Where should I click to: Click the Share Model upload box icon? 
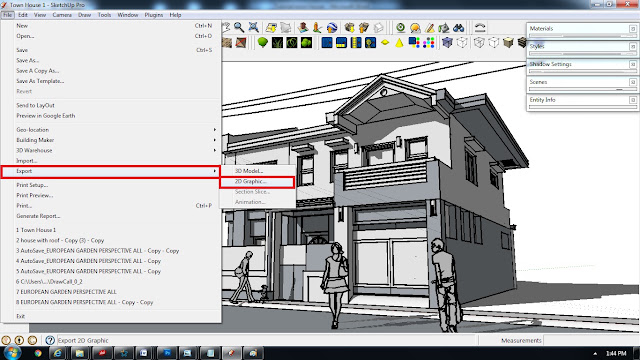pyautogui.click(x=364, y=27)
